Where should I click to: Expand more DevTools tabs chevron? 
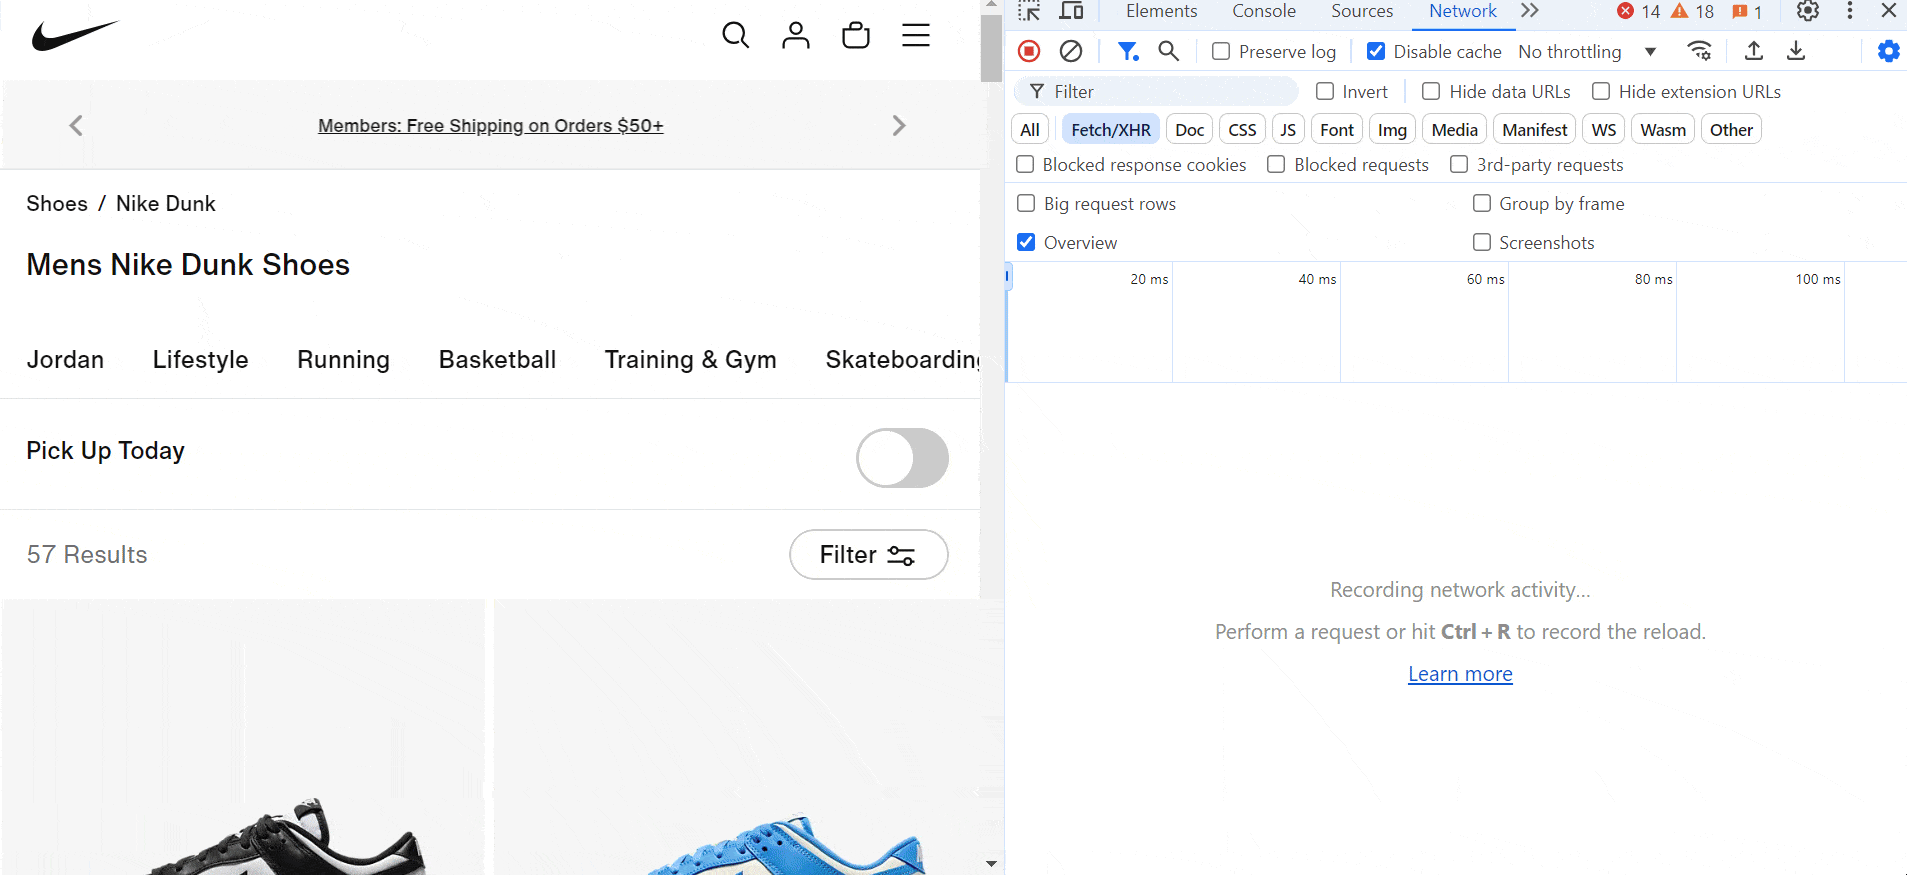pos(1529,11)
